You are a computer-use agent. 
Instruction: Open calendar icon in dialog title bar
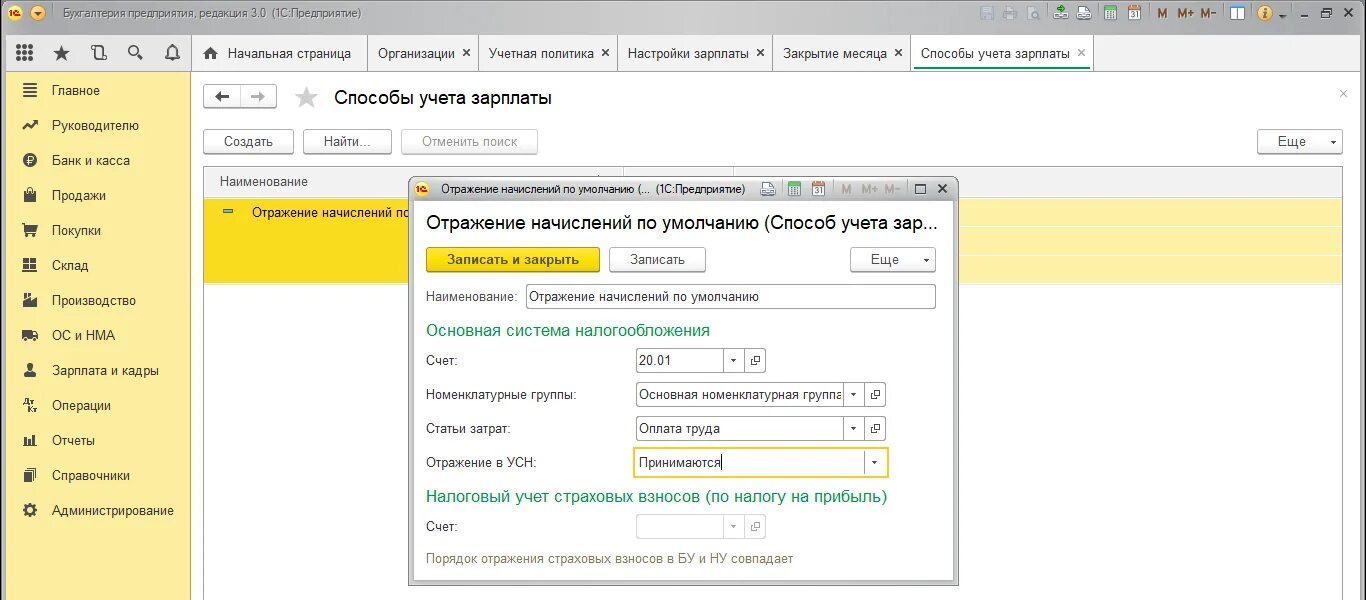coord(818,188)
